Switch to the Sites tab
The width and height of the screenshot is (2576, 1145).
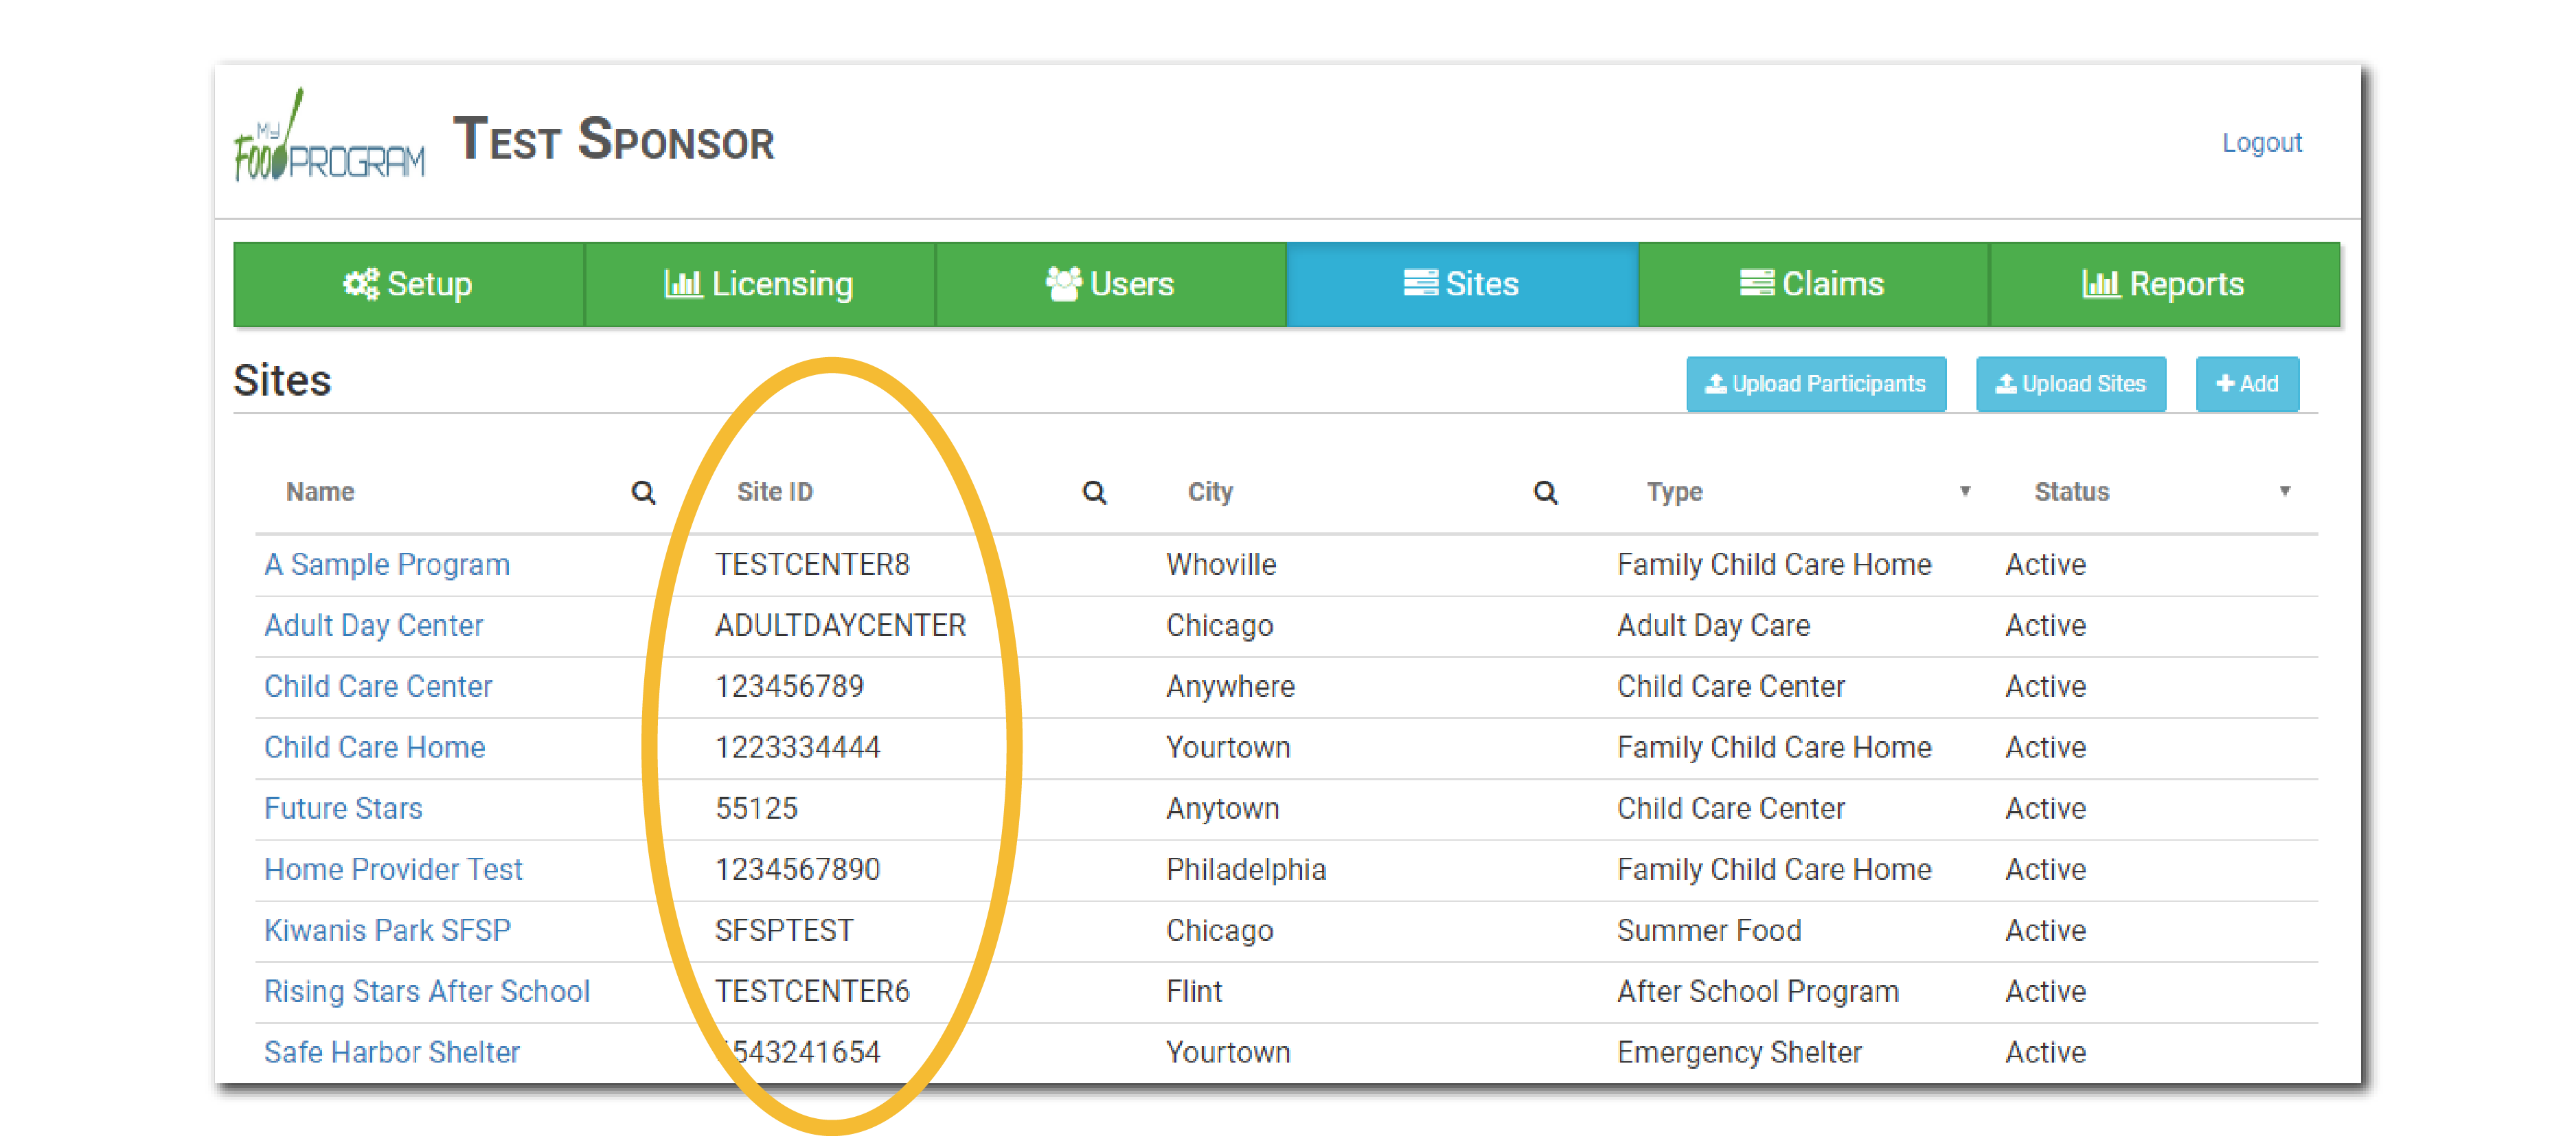[1461, 284]
